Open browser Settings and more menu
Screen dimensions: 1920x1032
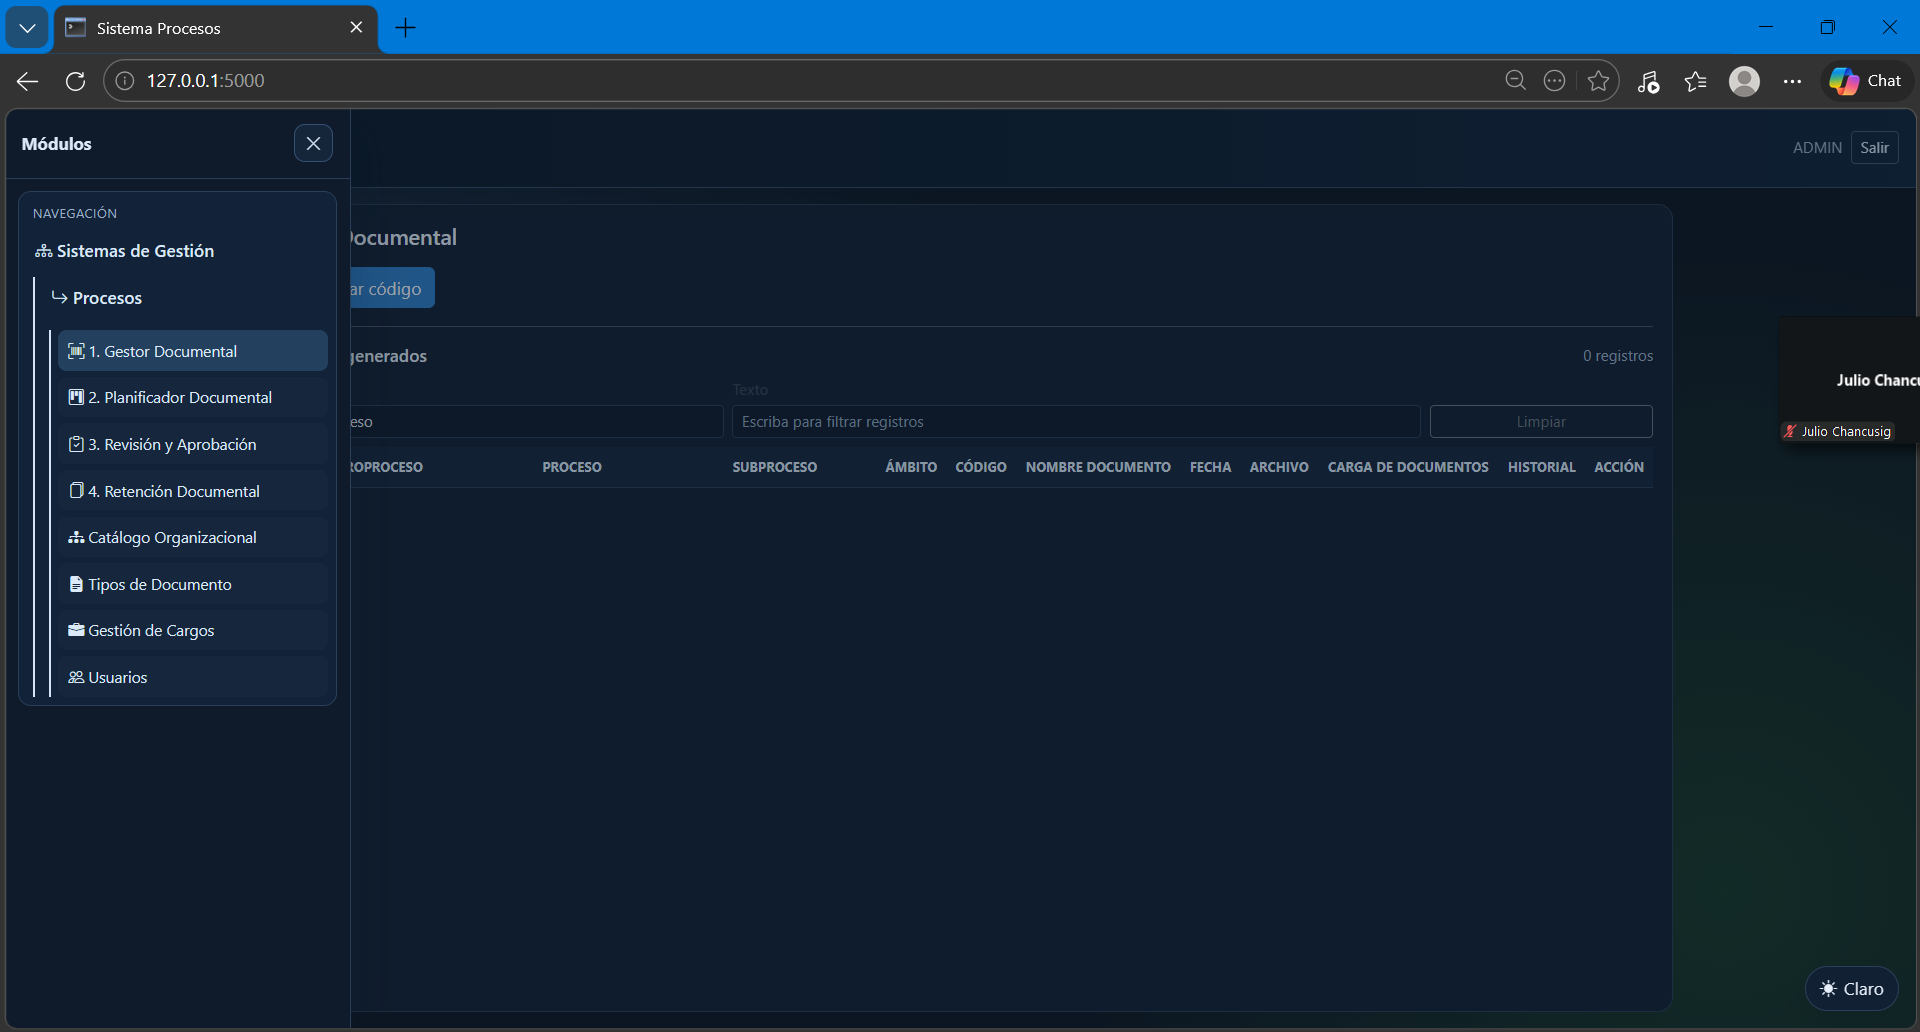(1792, 81)
